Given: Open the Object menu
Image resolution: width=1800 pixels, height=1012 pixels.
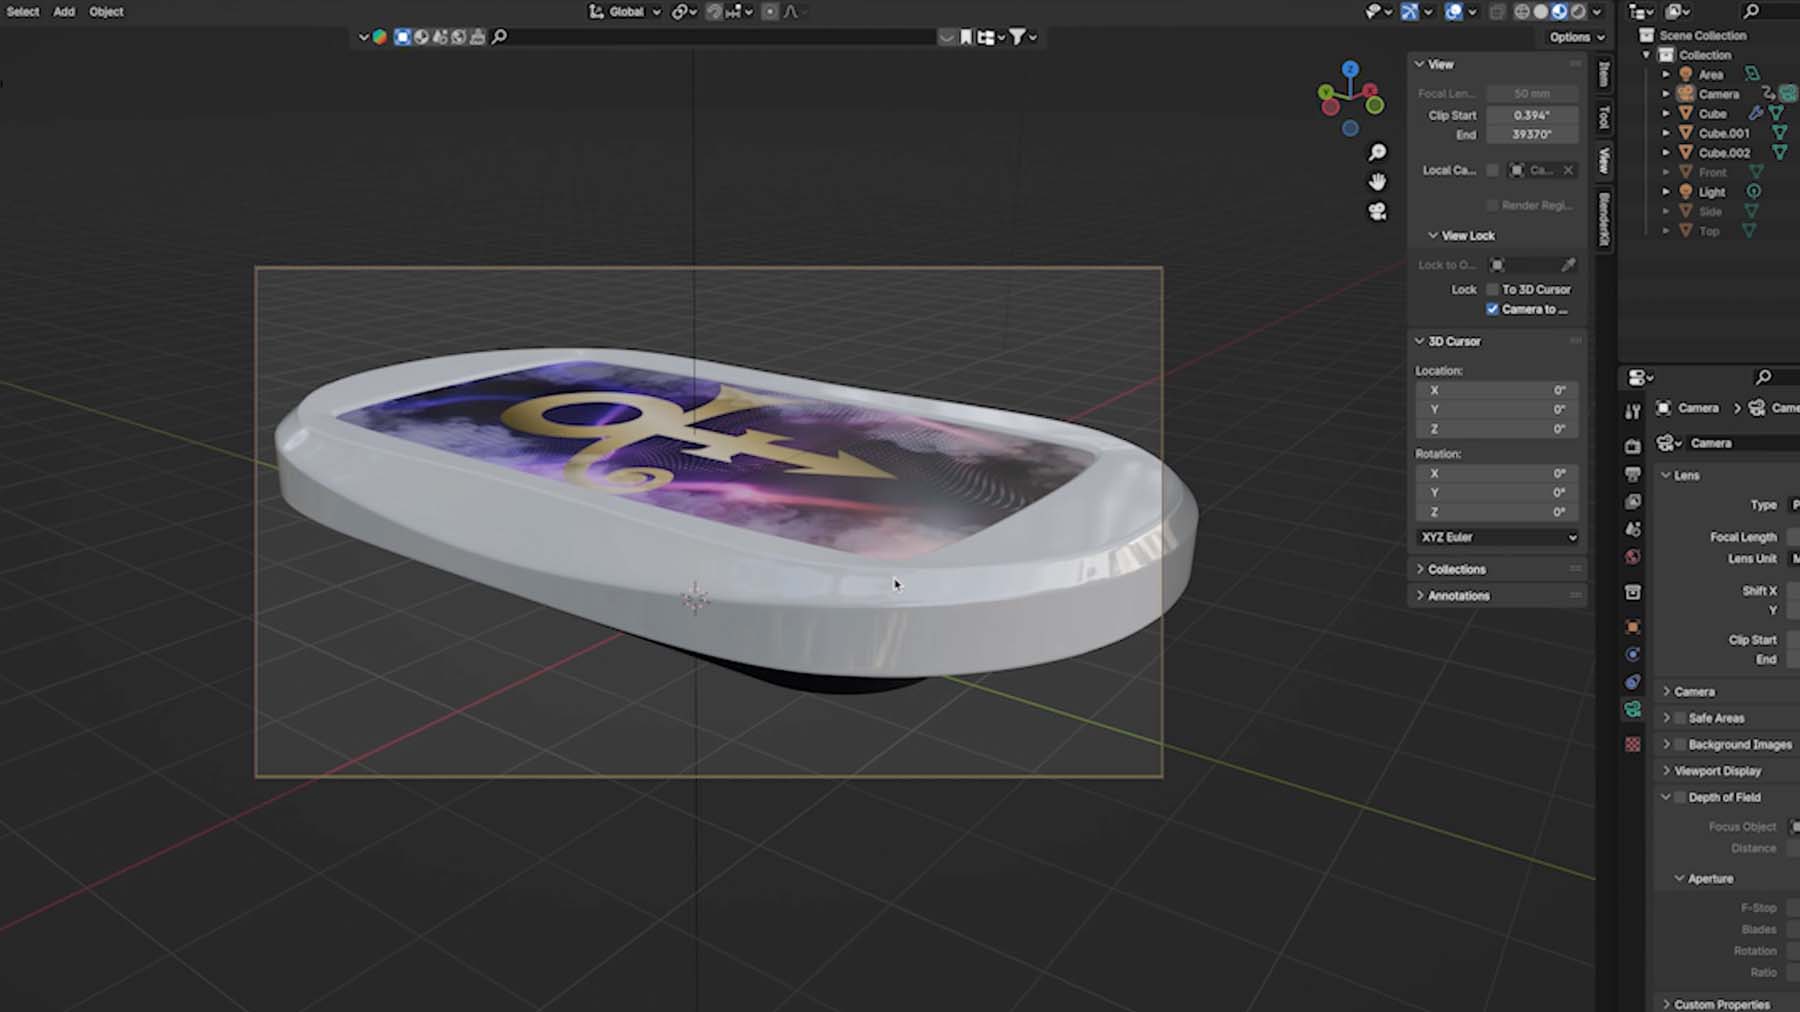Looking at the screenshot, I should (x=106, y=12).
